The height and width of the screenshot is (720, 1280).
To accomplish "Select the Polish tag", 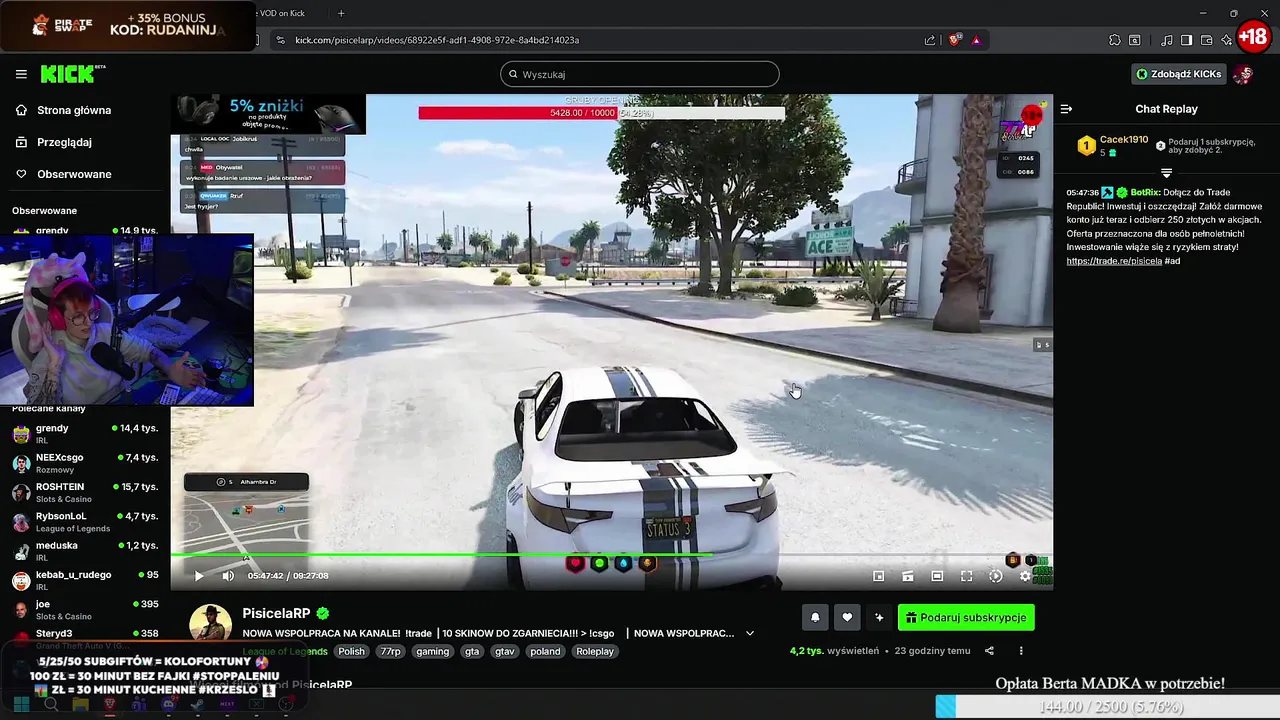I will 351,651.
